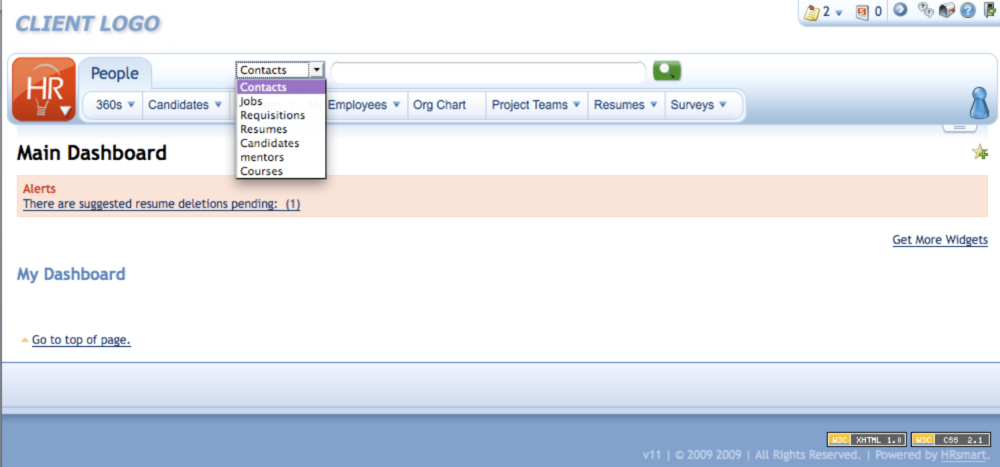Screen dimensions: 1000x467
Task: Click the blue forward arrow icon
Action: [x=900, y=10]
